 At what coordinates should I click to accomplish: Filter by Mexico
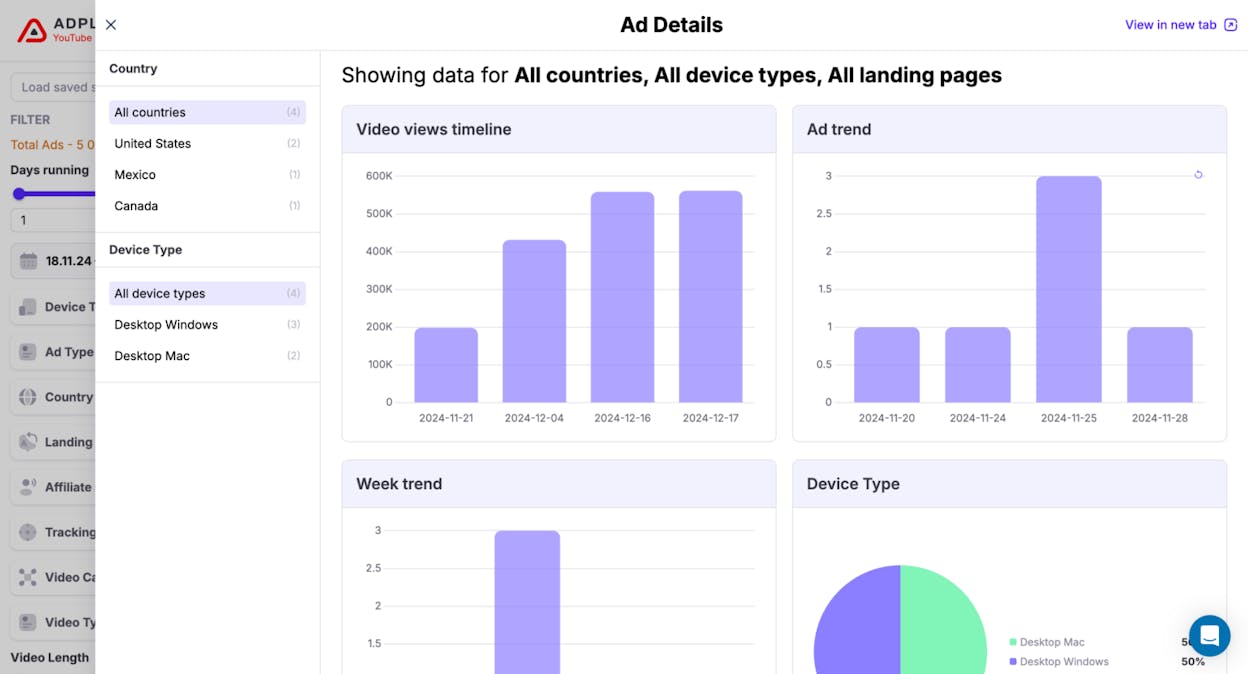tap(207, 174)
